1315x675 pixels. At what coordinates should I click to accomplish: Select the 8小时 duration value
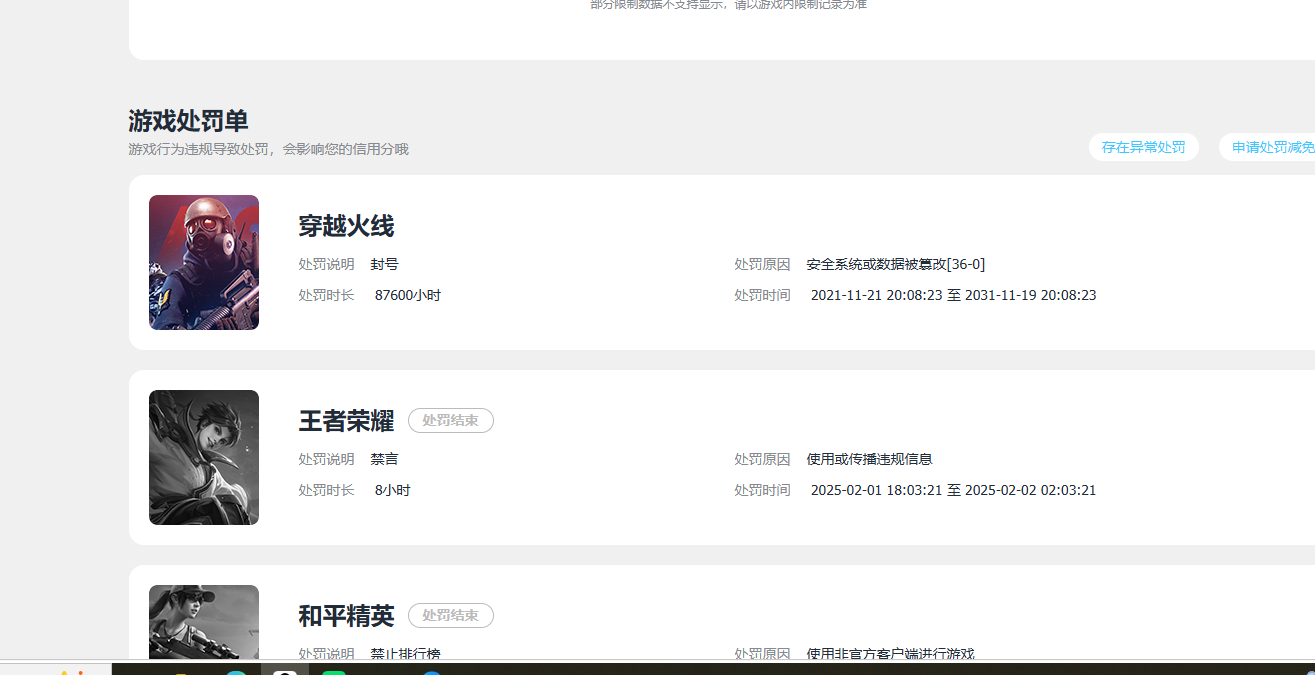[393, 490]
